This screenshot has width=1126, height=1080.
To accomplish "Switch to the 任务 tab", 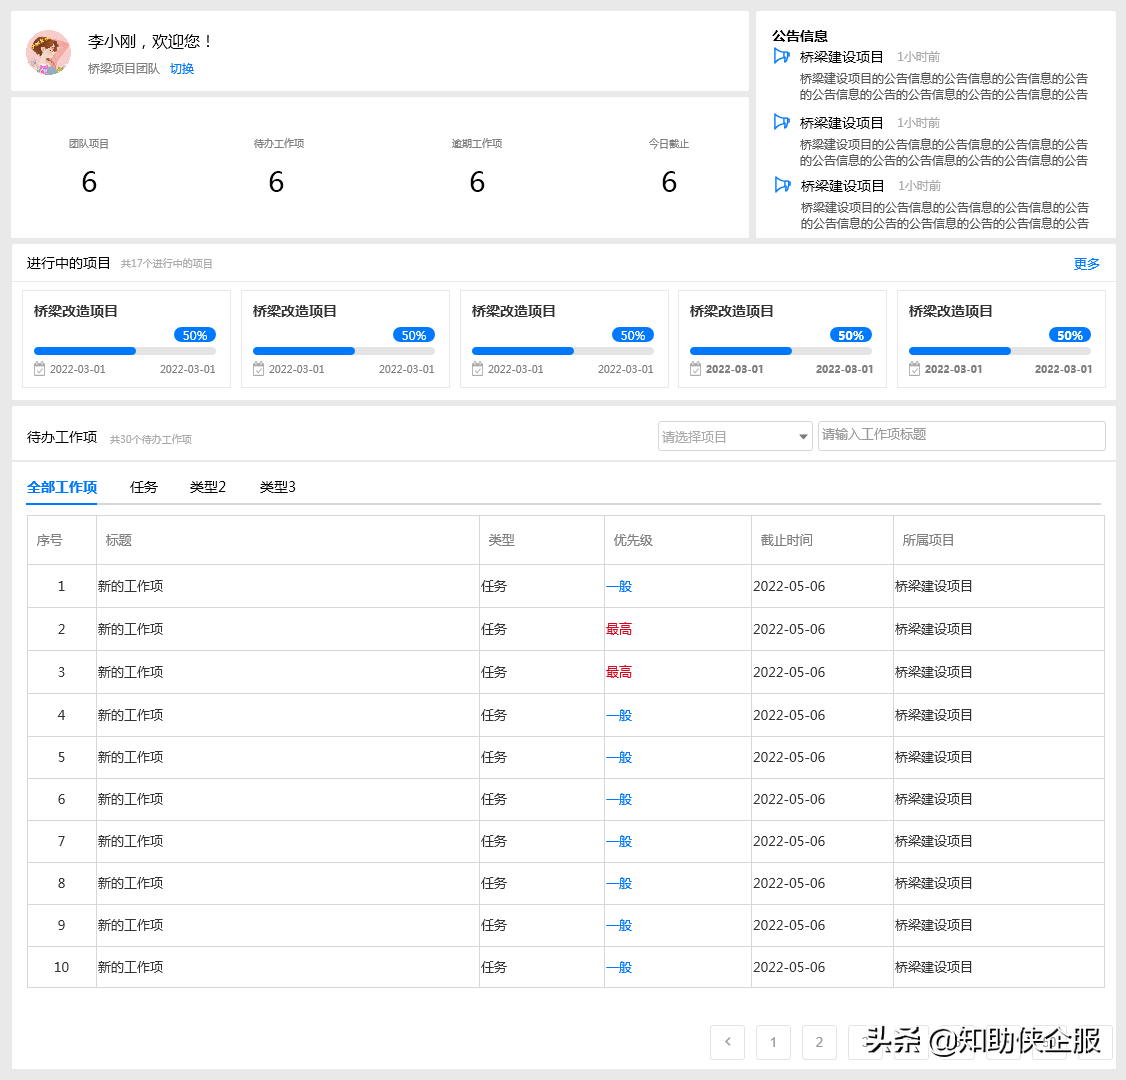I will click(x=143, y=487).
